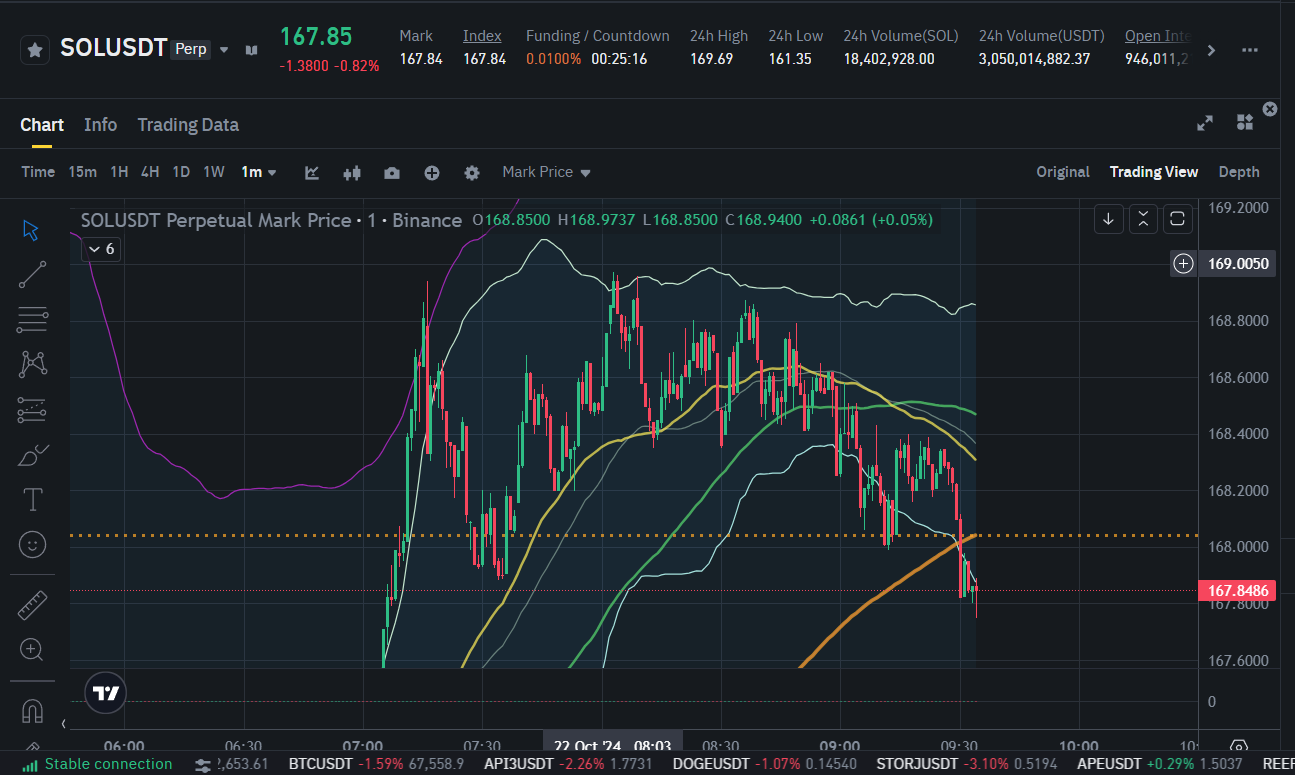The height and width of the screenshot is (775, 1295).
Task: Star SOLUSDT as a favorite
Action: tap(35, 49)
